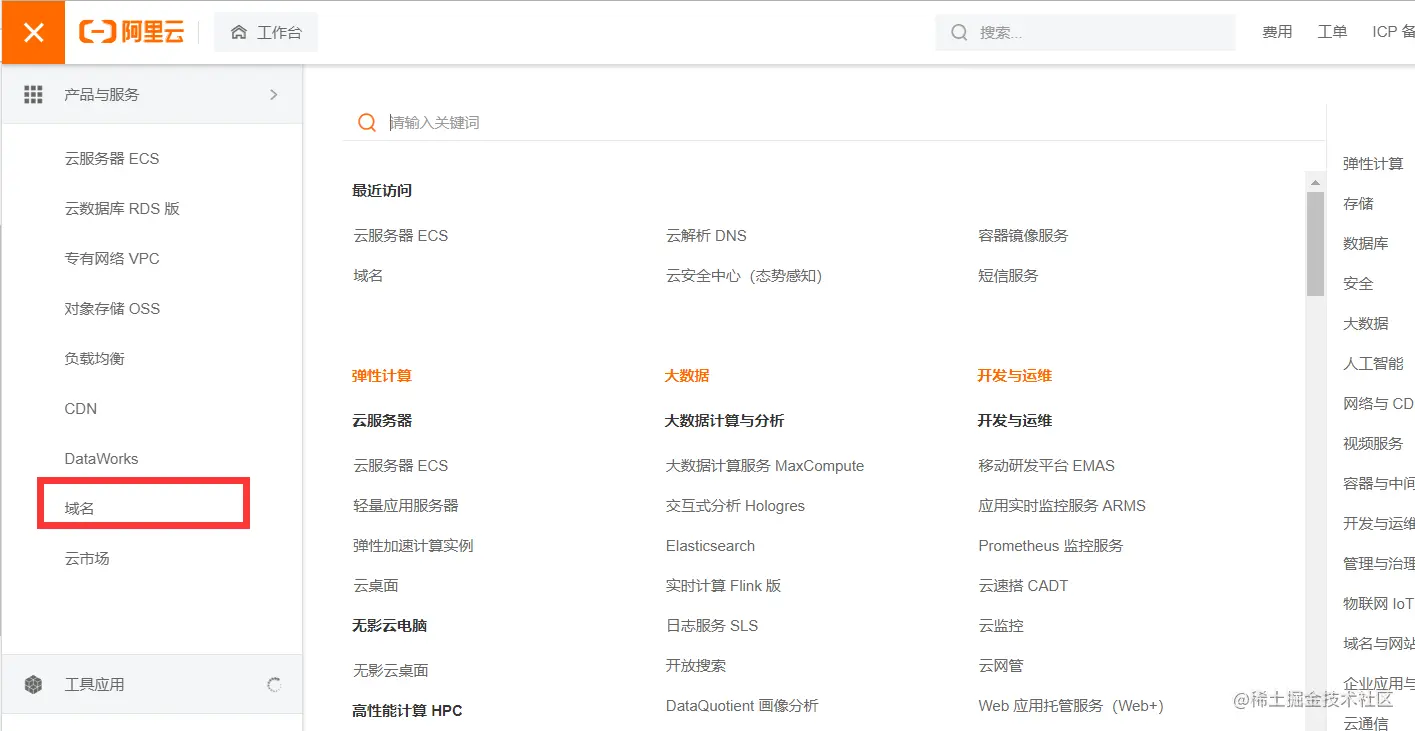This screenshot has width=1415, height=731.
Task: Focus the top 搜索 input field
Action: tap(1085, 32)
